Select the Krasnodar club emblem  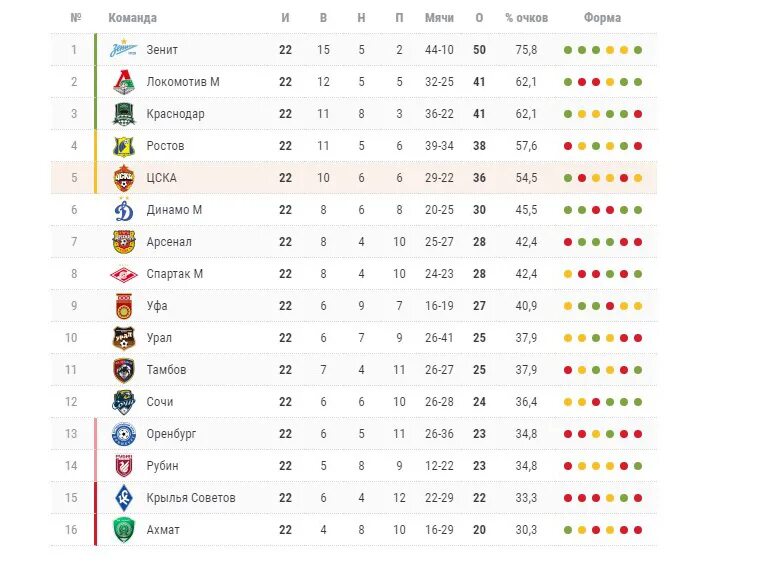pyautogui.click(x=124, y=114)
